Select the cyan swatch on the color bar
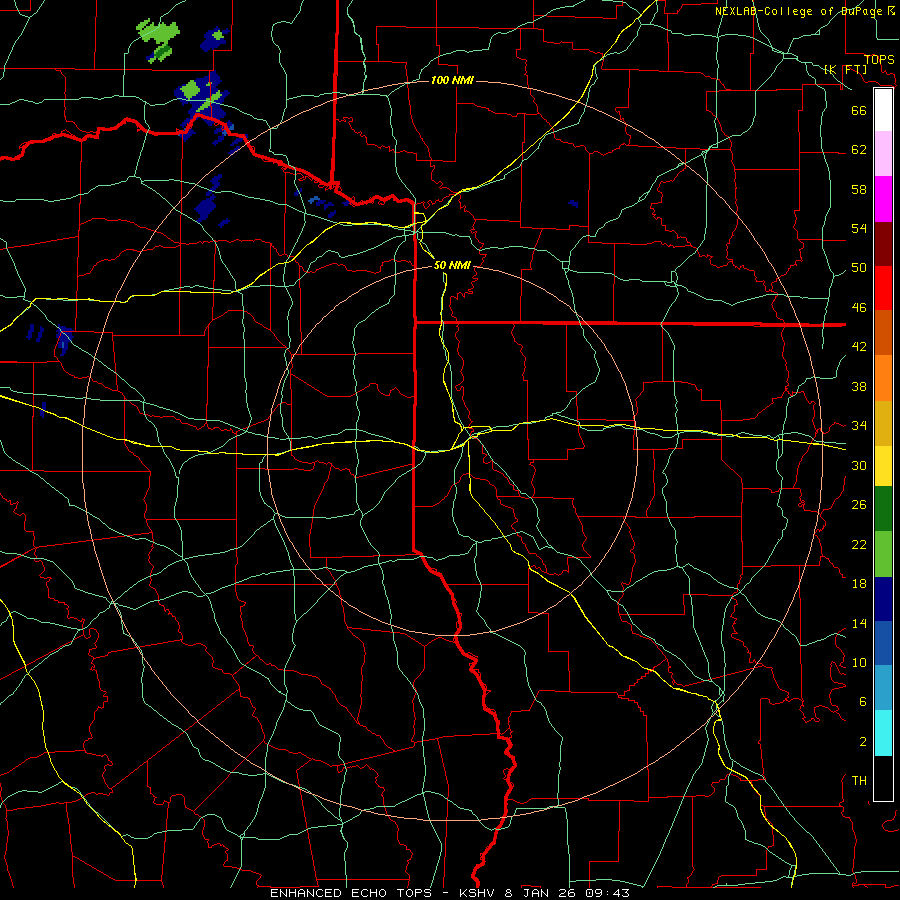900x900 pixels. click(x=883, y=733)
